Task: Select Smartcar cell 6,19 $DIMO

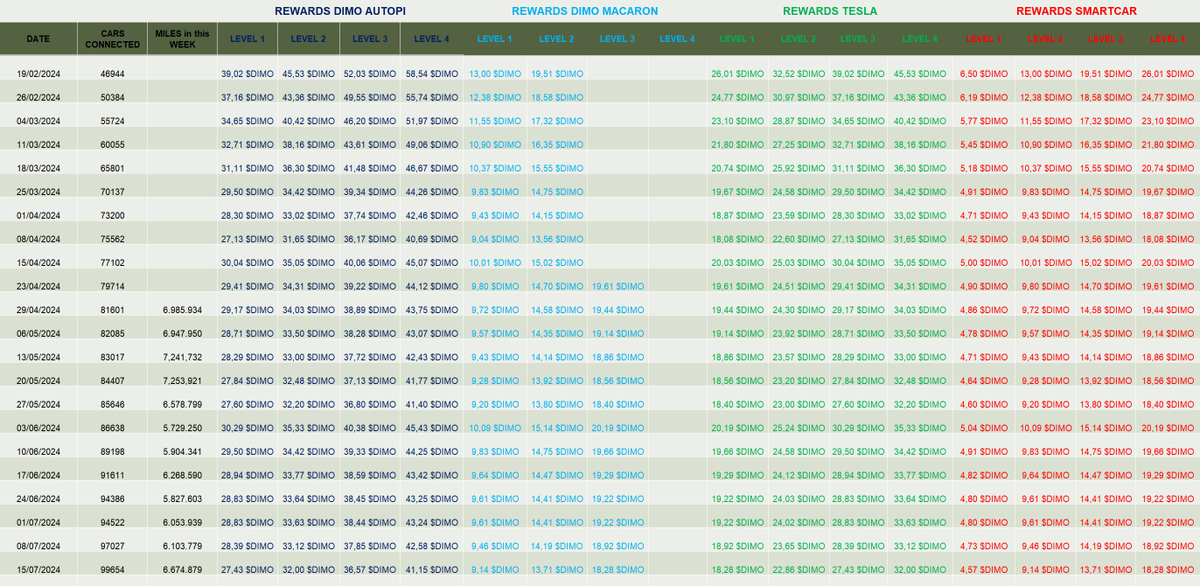Action: [983, 98]
